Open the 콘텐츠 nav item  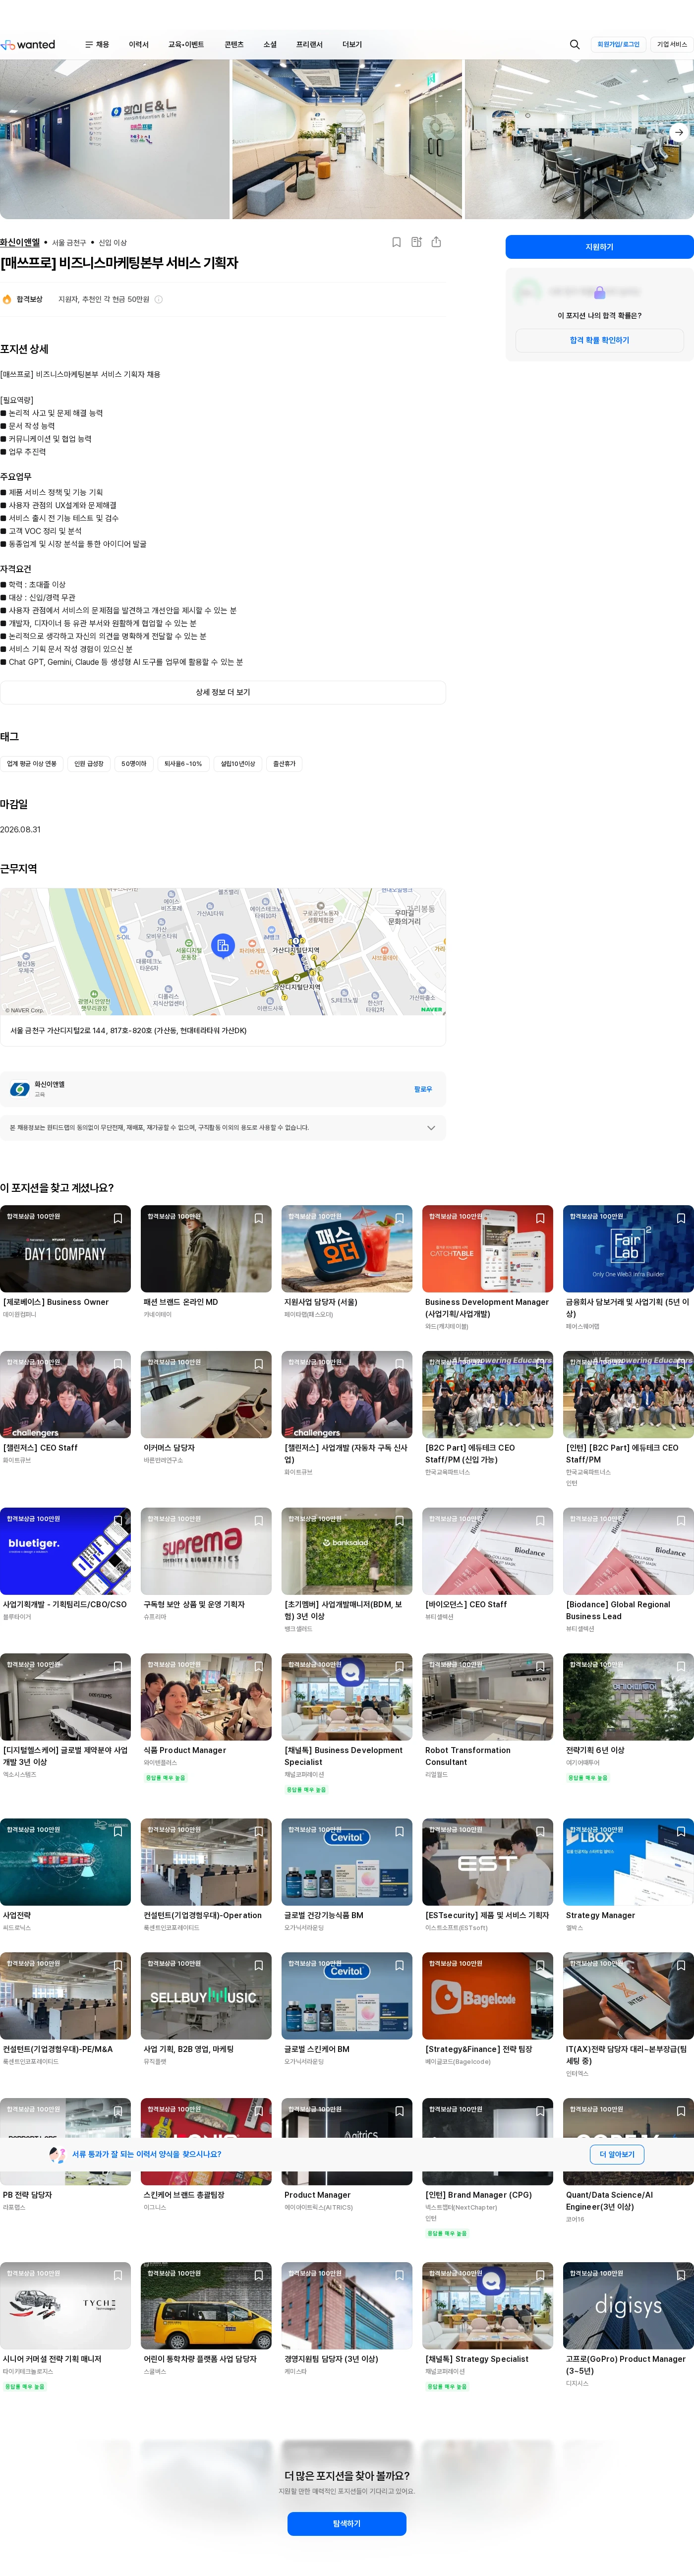234,45
